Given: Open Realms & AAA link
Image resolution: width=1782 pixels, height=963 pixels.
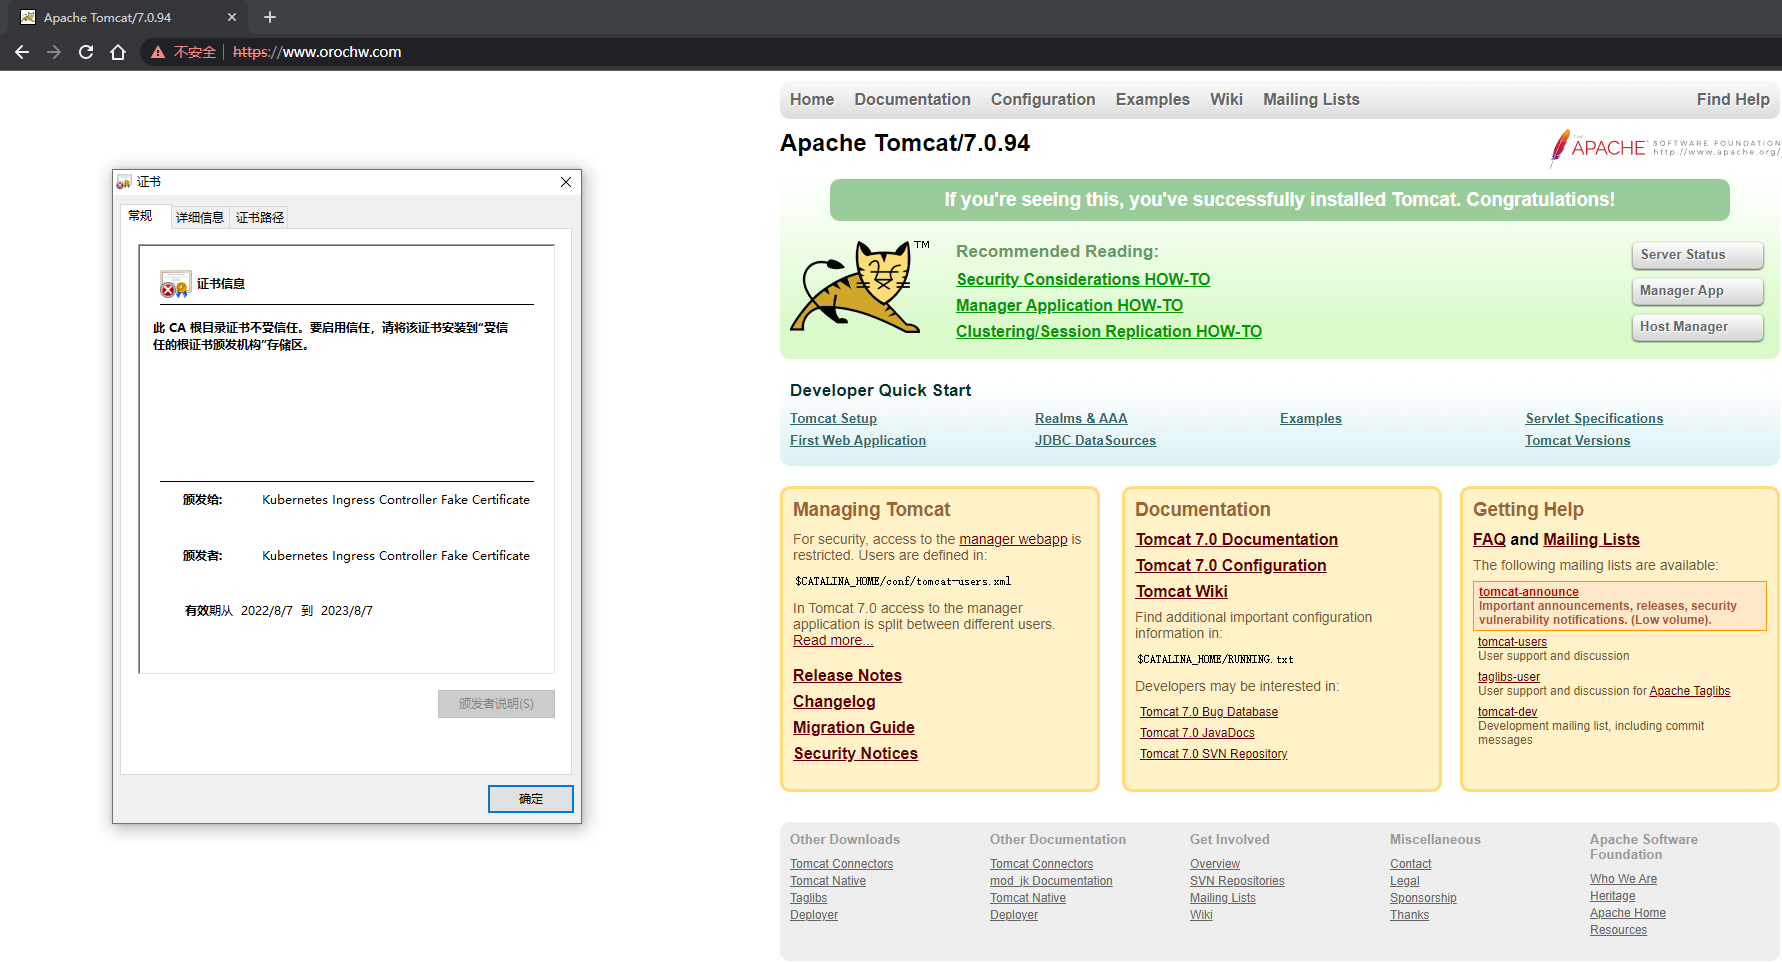Looking at the screenshot, I should (1081, 418).
